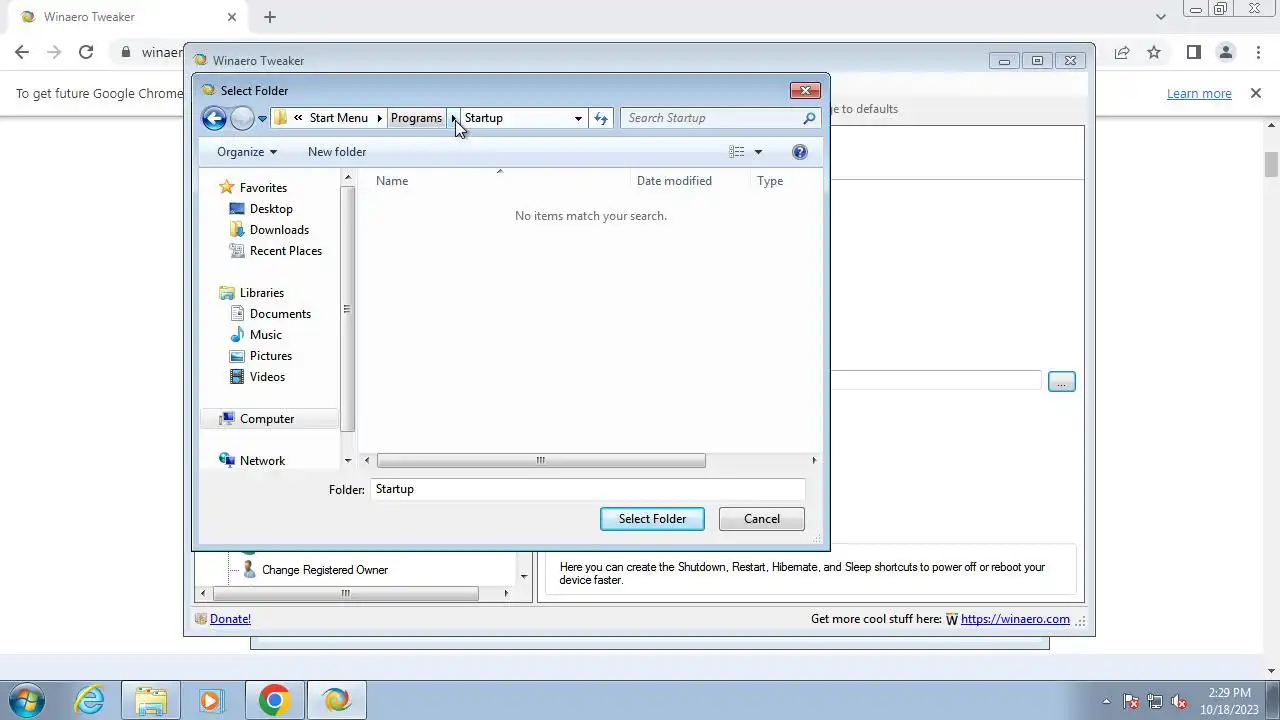Open Google Chrome from taskbar
This screenshot has height=720, width=1280.
tap(274, 700)
